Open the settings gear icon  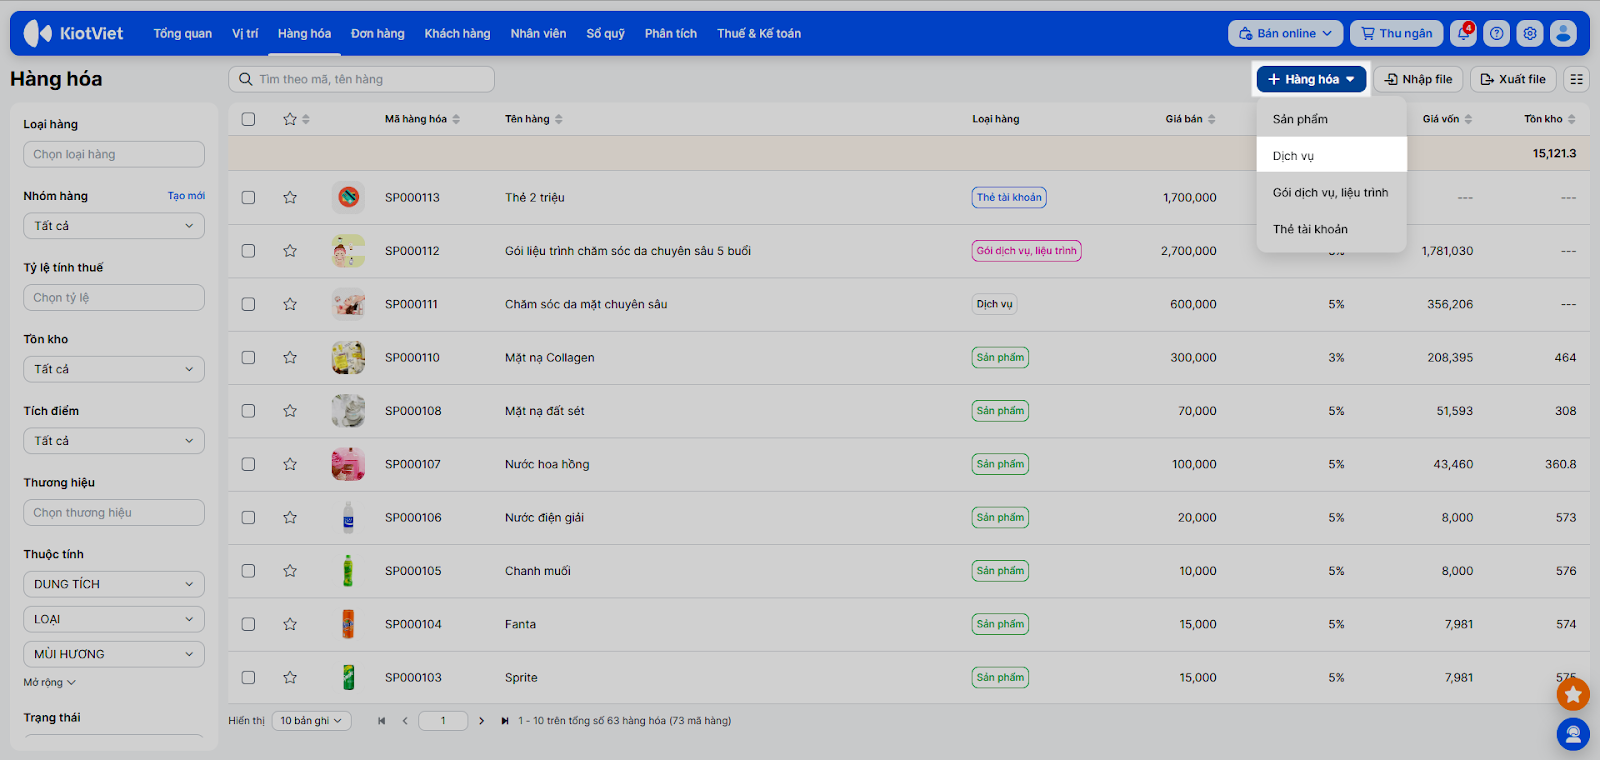(1530, 33)
